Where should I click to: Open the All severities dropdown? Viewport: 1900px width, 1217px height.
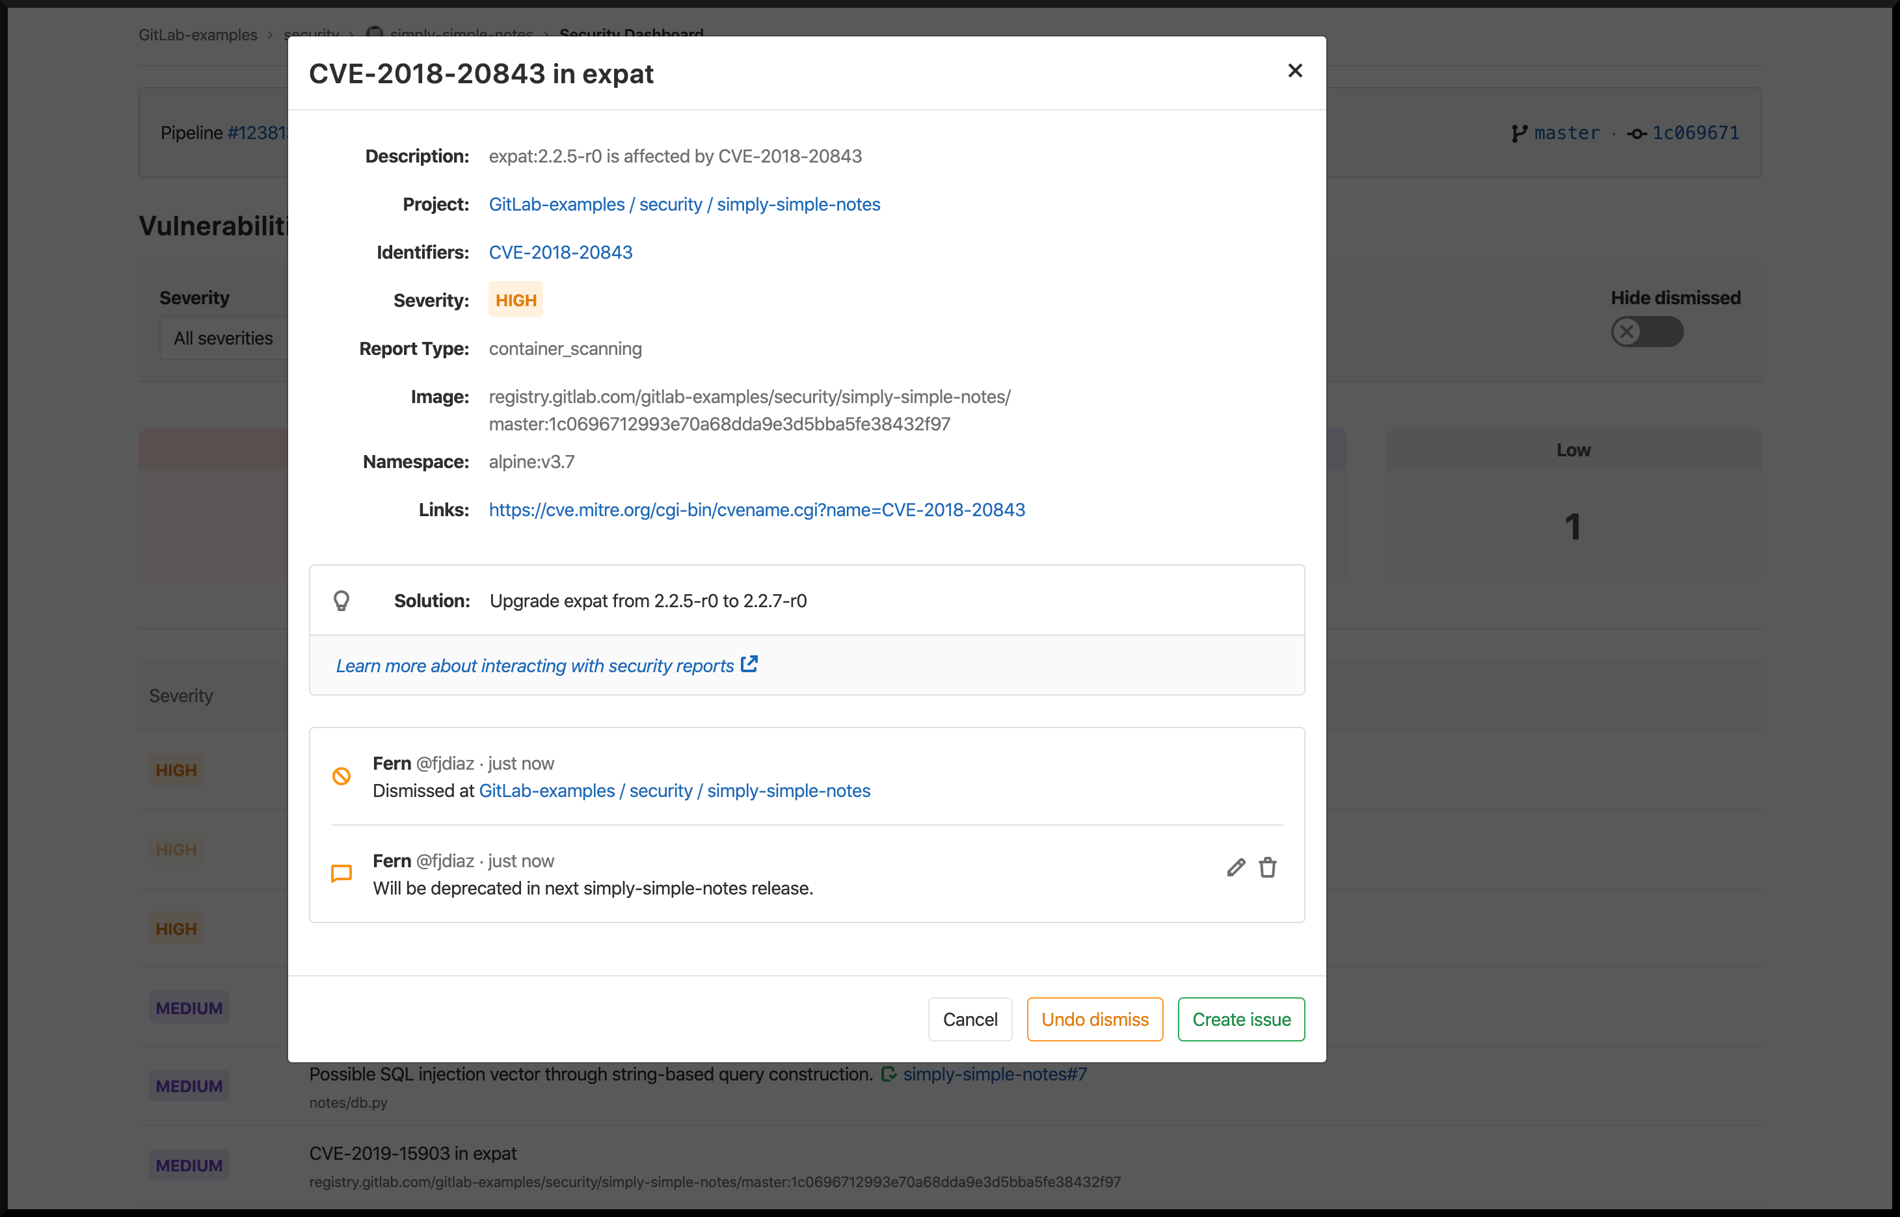[224, 338]
